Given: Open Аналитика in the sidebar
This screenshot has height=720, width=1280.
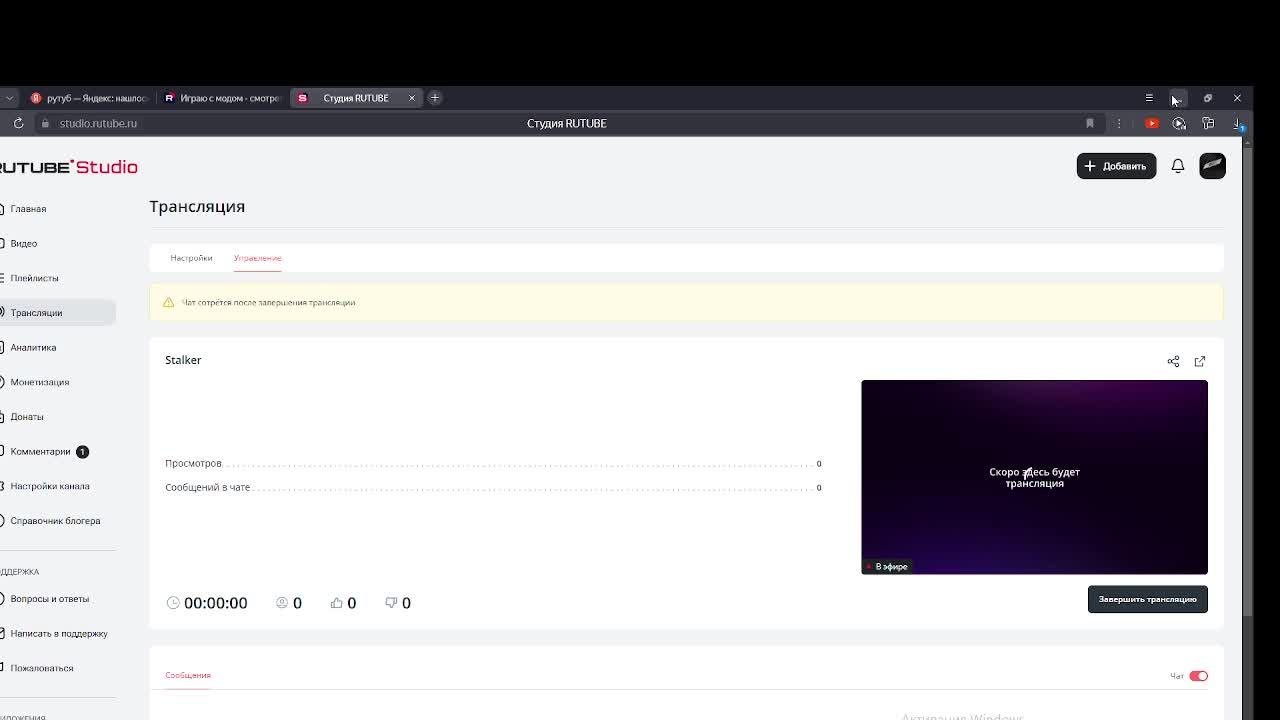Looking at the screenshot, I should (33, 348).
